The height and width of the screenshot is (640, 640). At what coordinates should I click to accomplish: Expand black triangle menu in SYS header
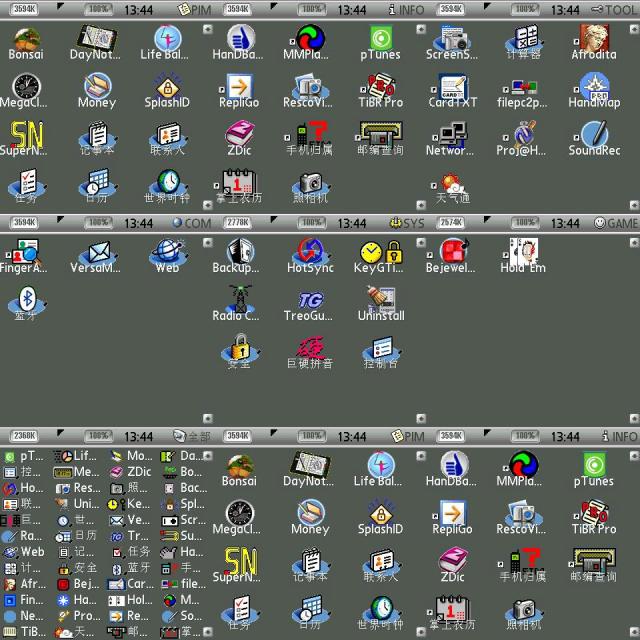coord(274,220)
